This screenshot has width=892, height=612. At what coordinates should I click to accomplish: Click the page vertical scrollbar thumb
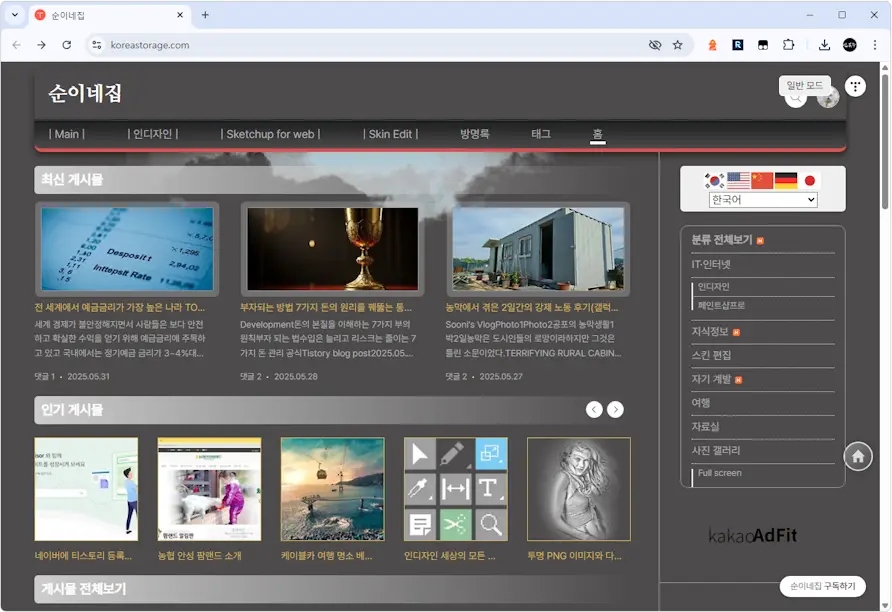tap(885, 140)
